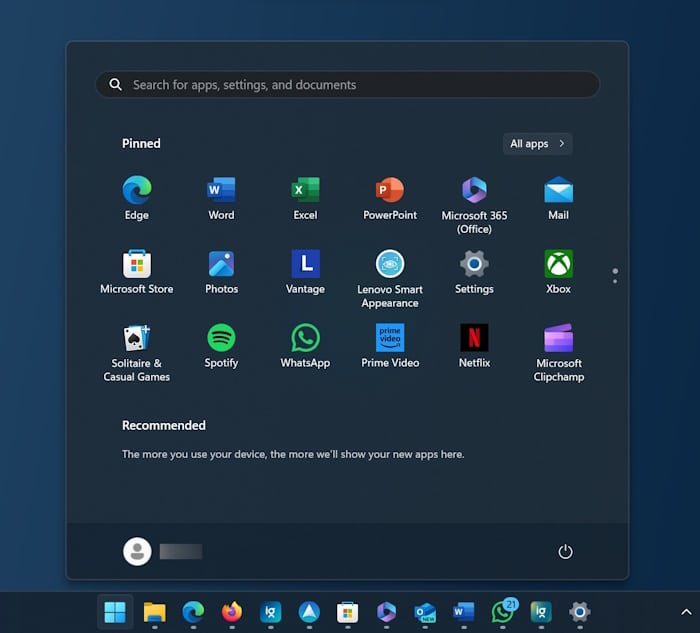
Task: Click the Start button on the taskbar
Action: point(115,612)
